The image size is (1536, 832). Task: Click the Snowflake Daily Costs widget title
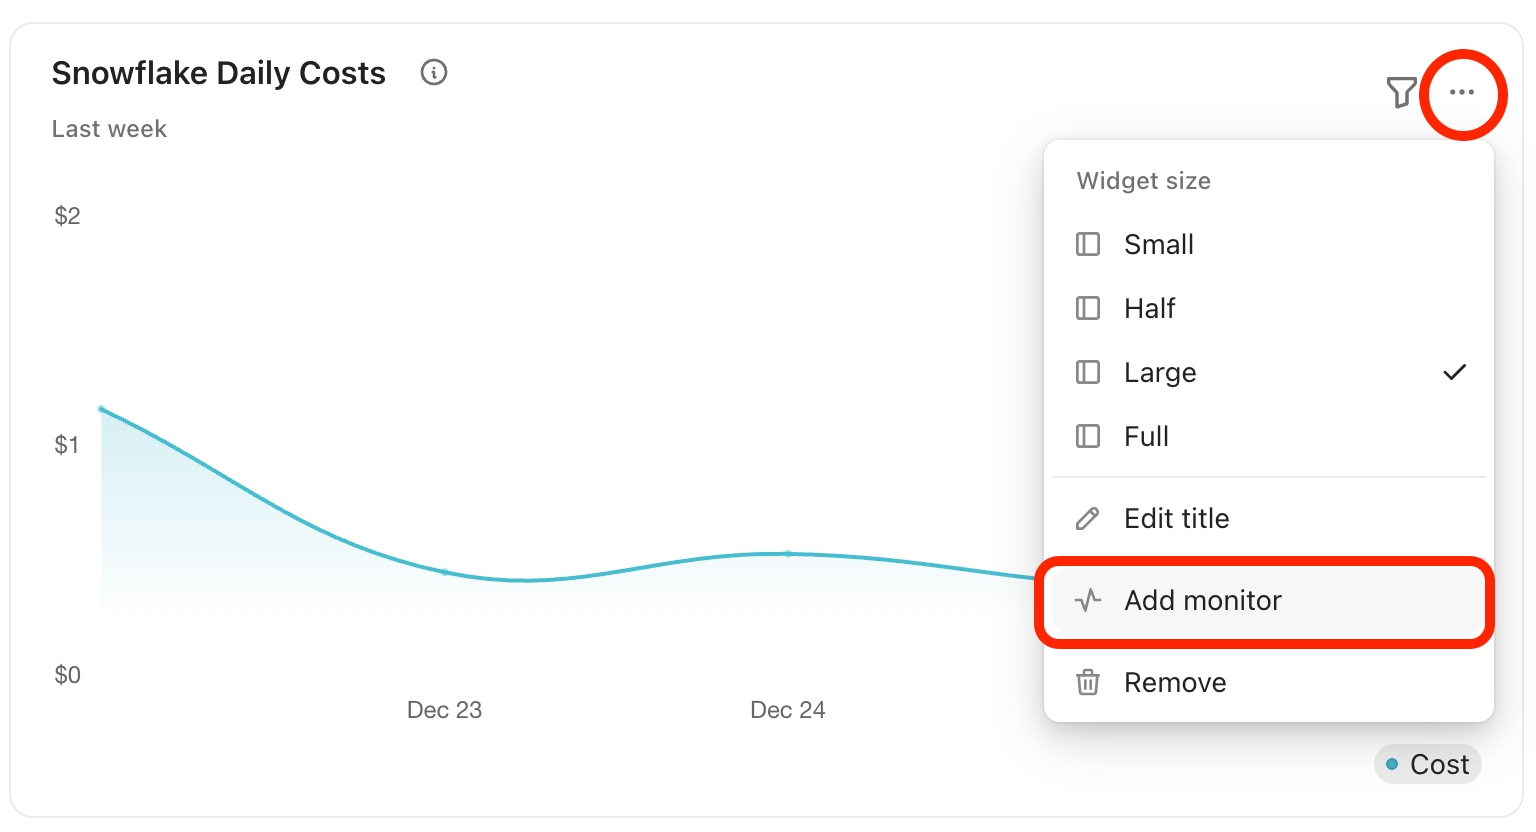pyautogui.click(x=218, y=73)
